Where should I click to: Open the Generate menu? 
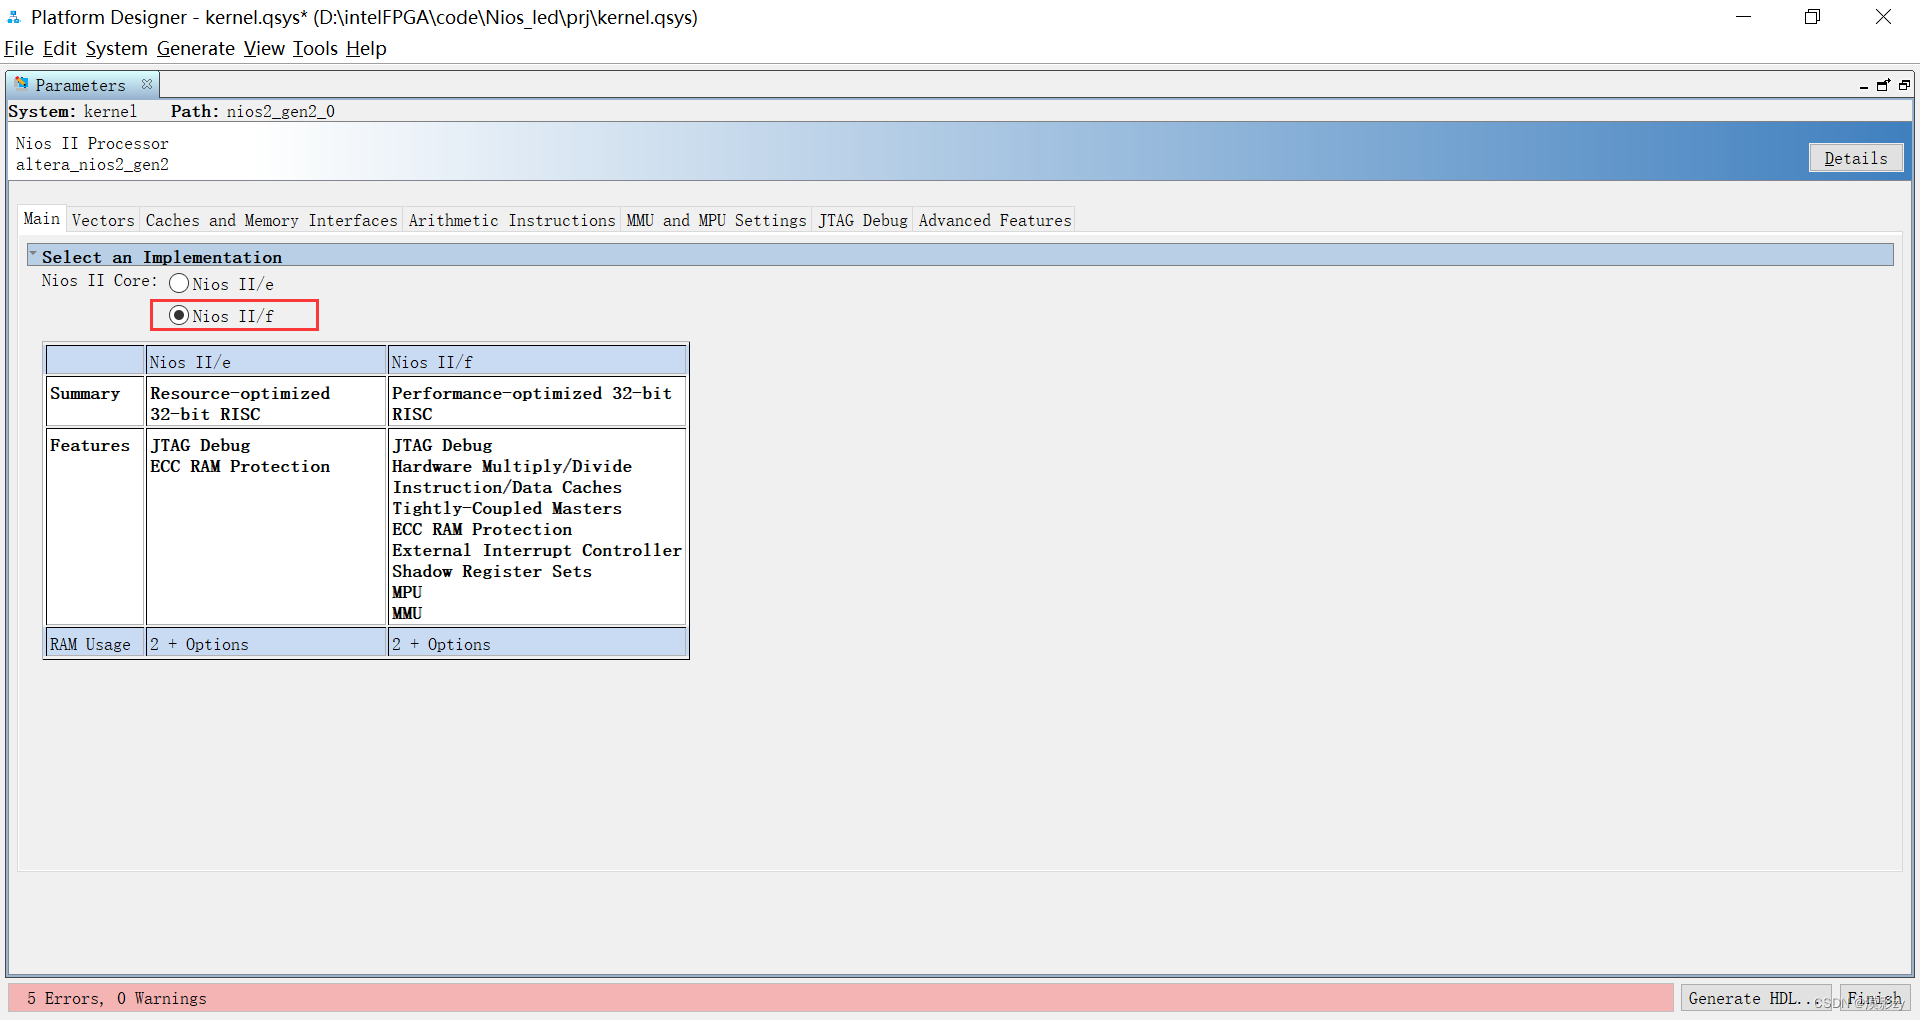[196, 48]
